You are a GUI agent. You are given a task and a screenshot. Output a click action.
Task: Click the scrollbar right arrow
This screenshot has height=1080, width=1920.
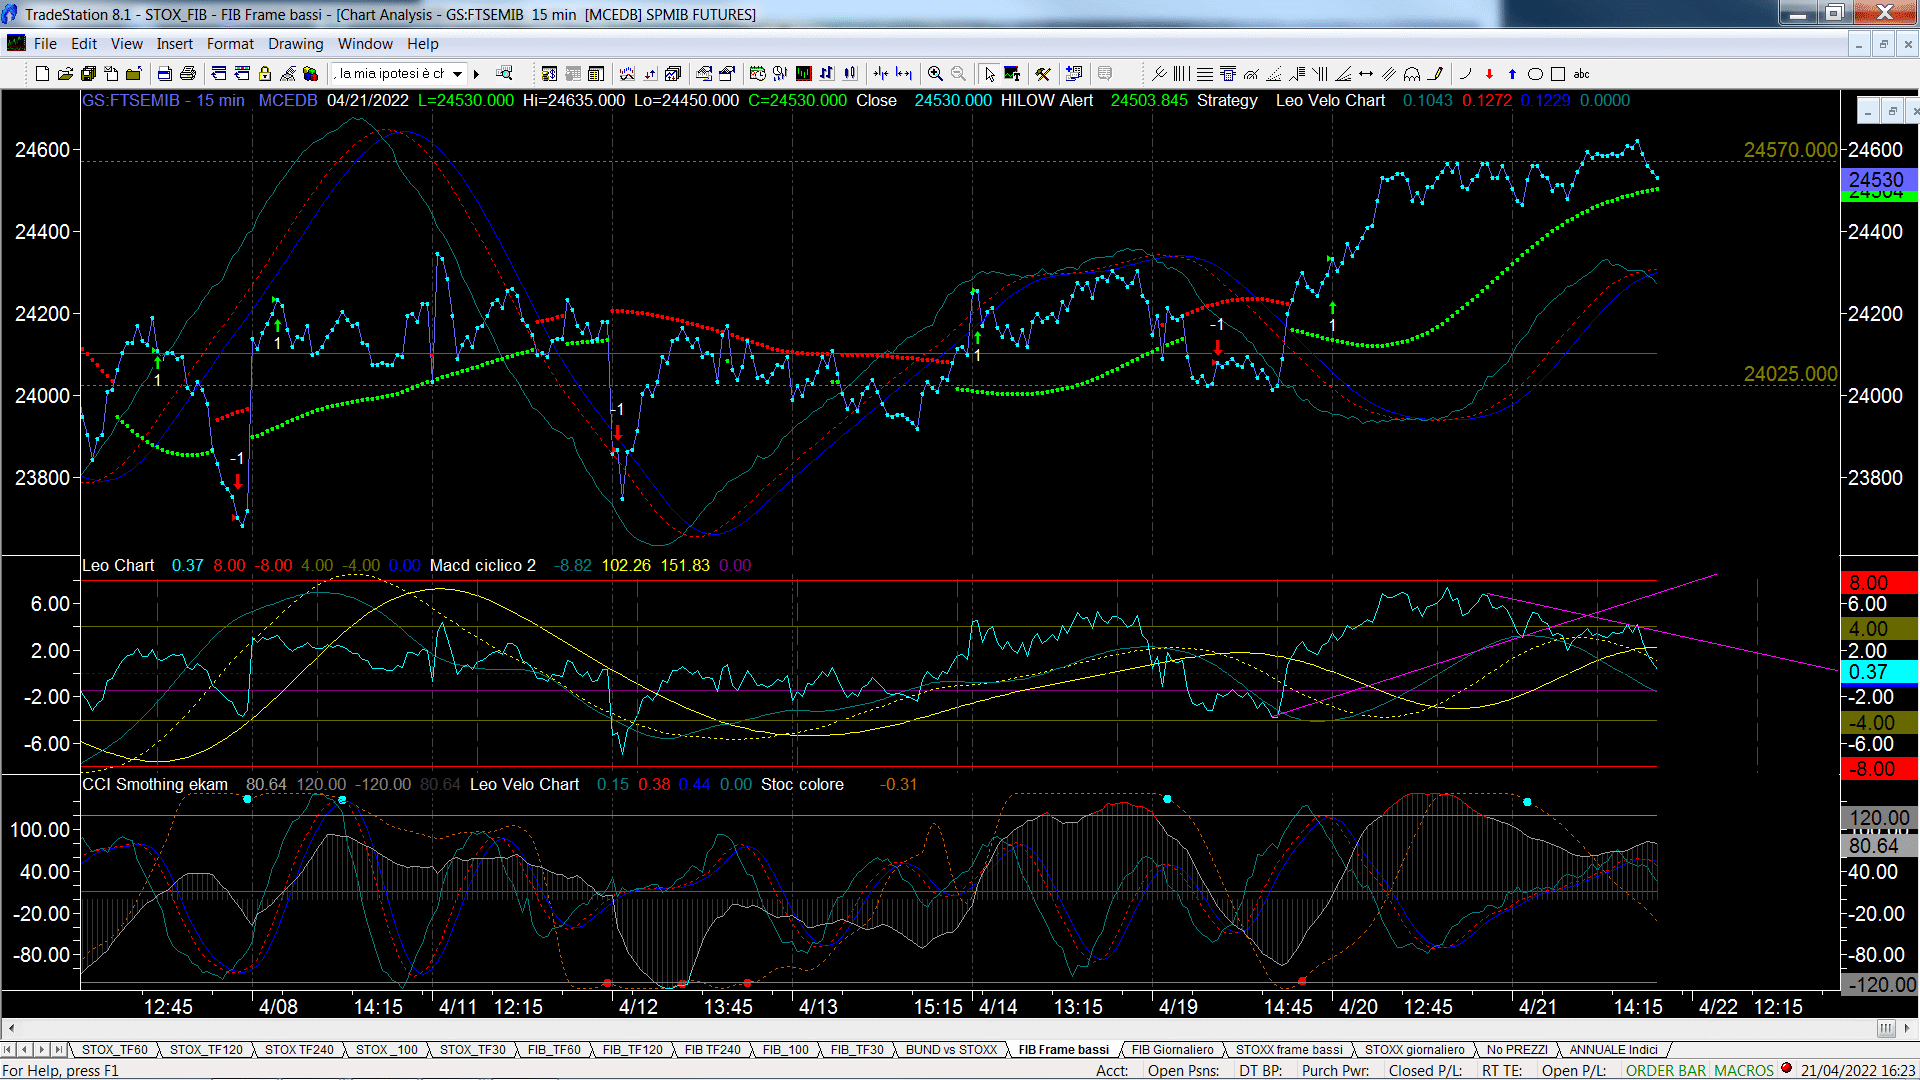(x=1908, y=1028)
